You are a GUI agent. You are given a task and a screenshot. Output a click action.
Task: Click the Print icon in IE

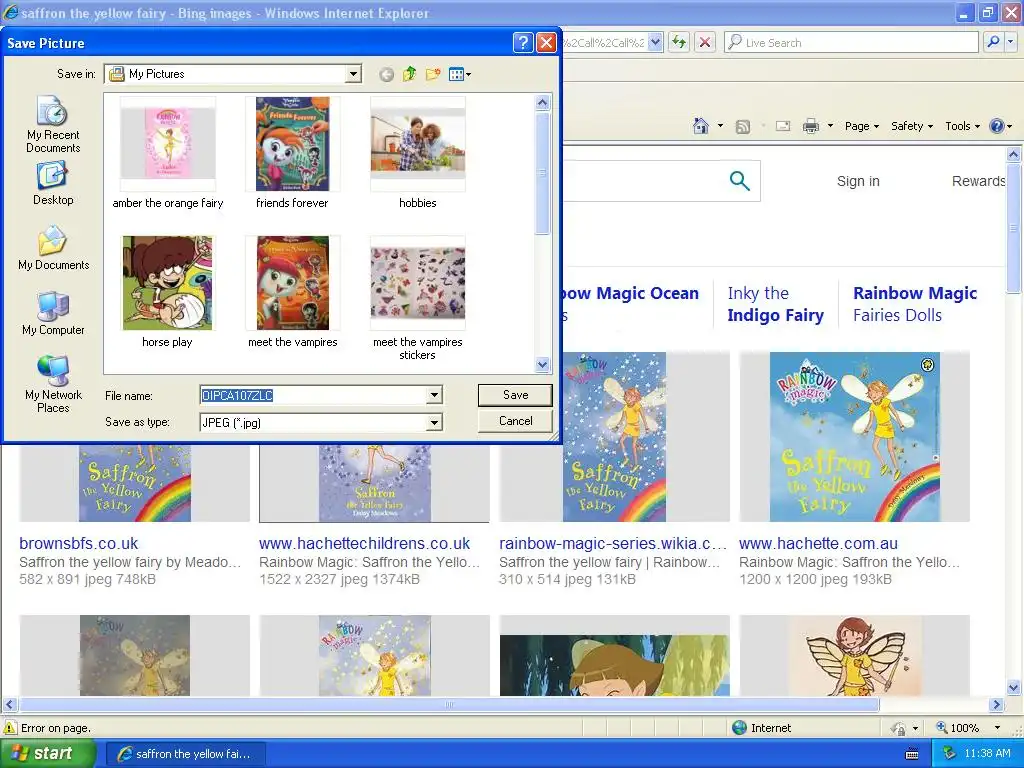810,126
